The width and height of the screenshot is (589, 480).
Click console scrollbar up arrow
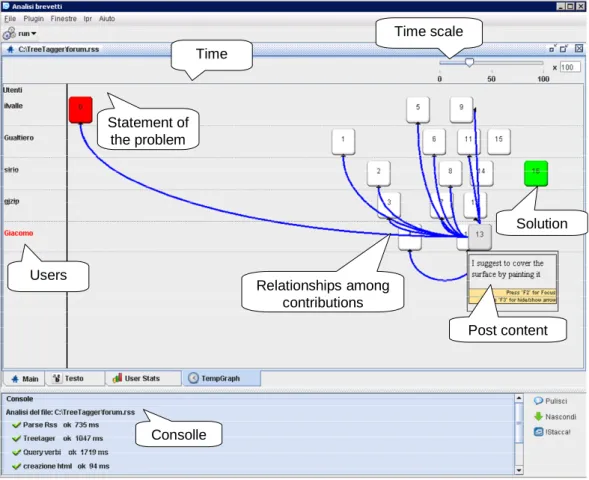[x=519, y=398]
